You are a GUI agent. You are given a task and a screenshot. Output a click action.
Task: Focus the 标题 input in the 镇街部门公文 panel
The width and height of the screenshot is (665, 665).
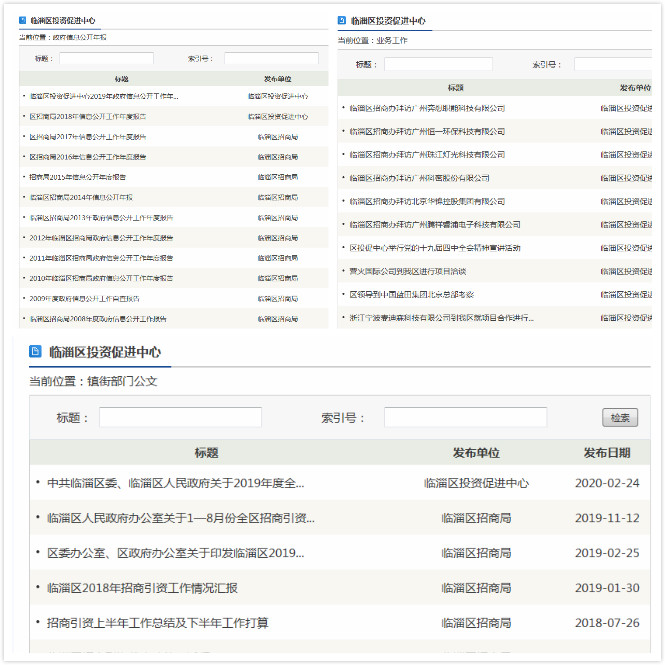point(180,417)
